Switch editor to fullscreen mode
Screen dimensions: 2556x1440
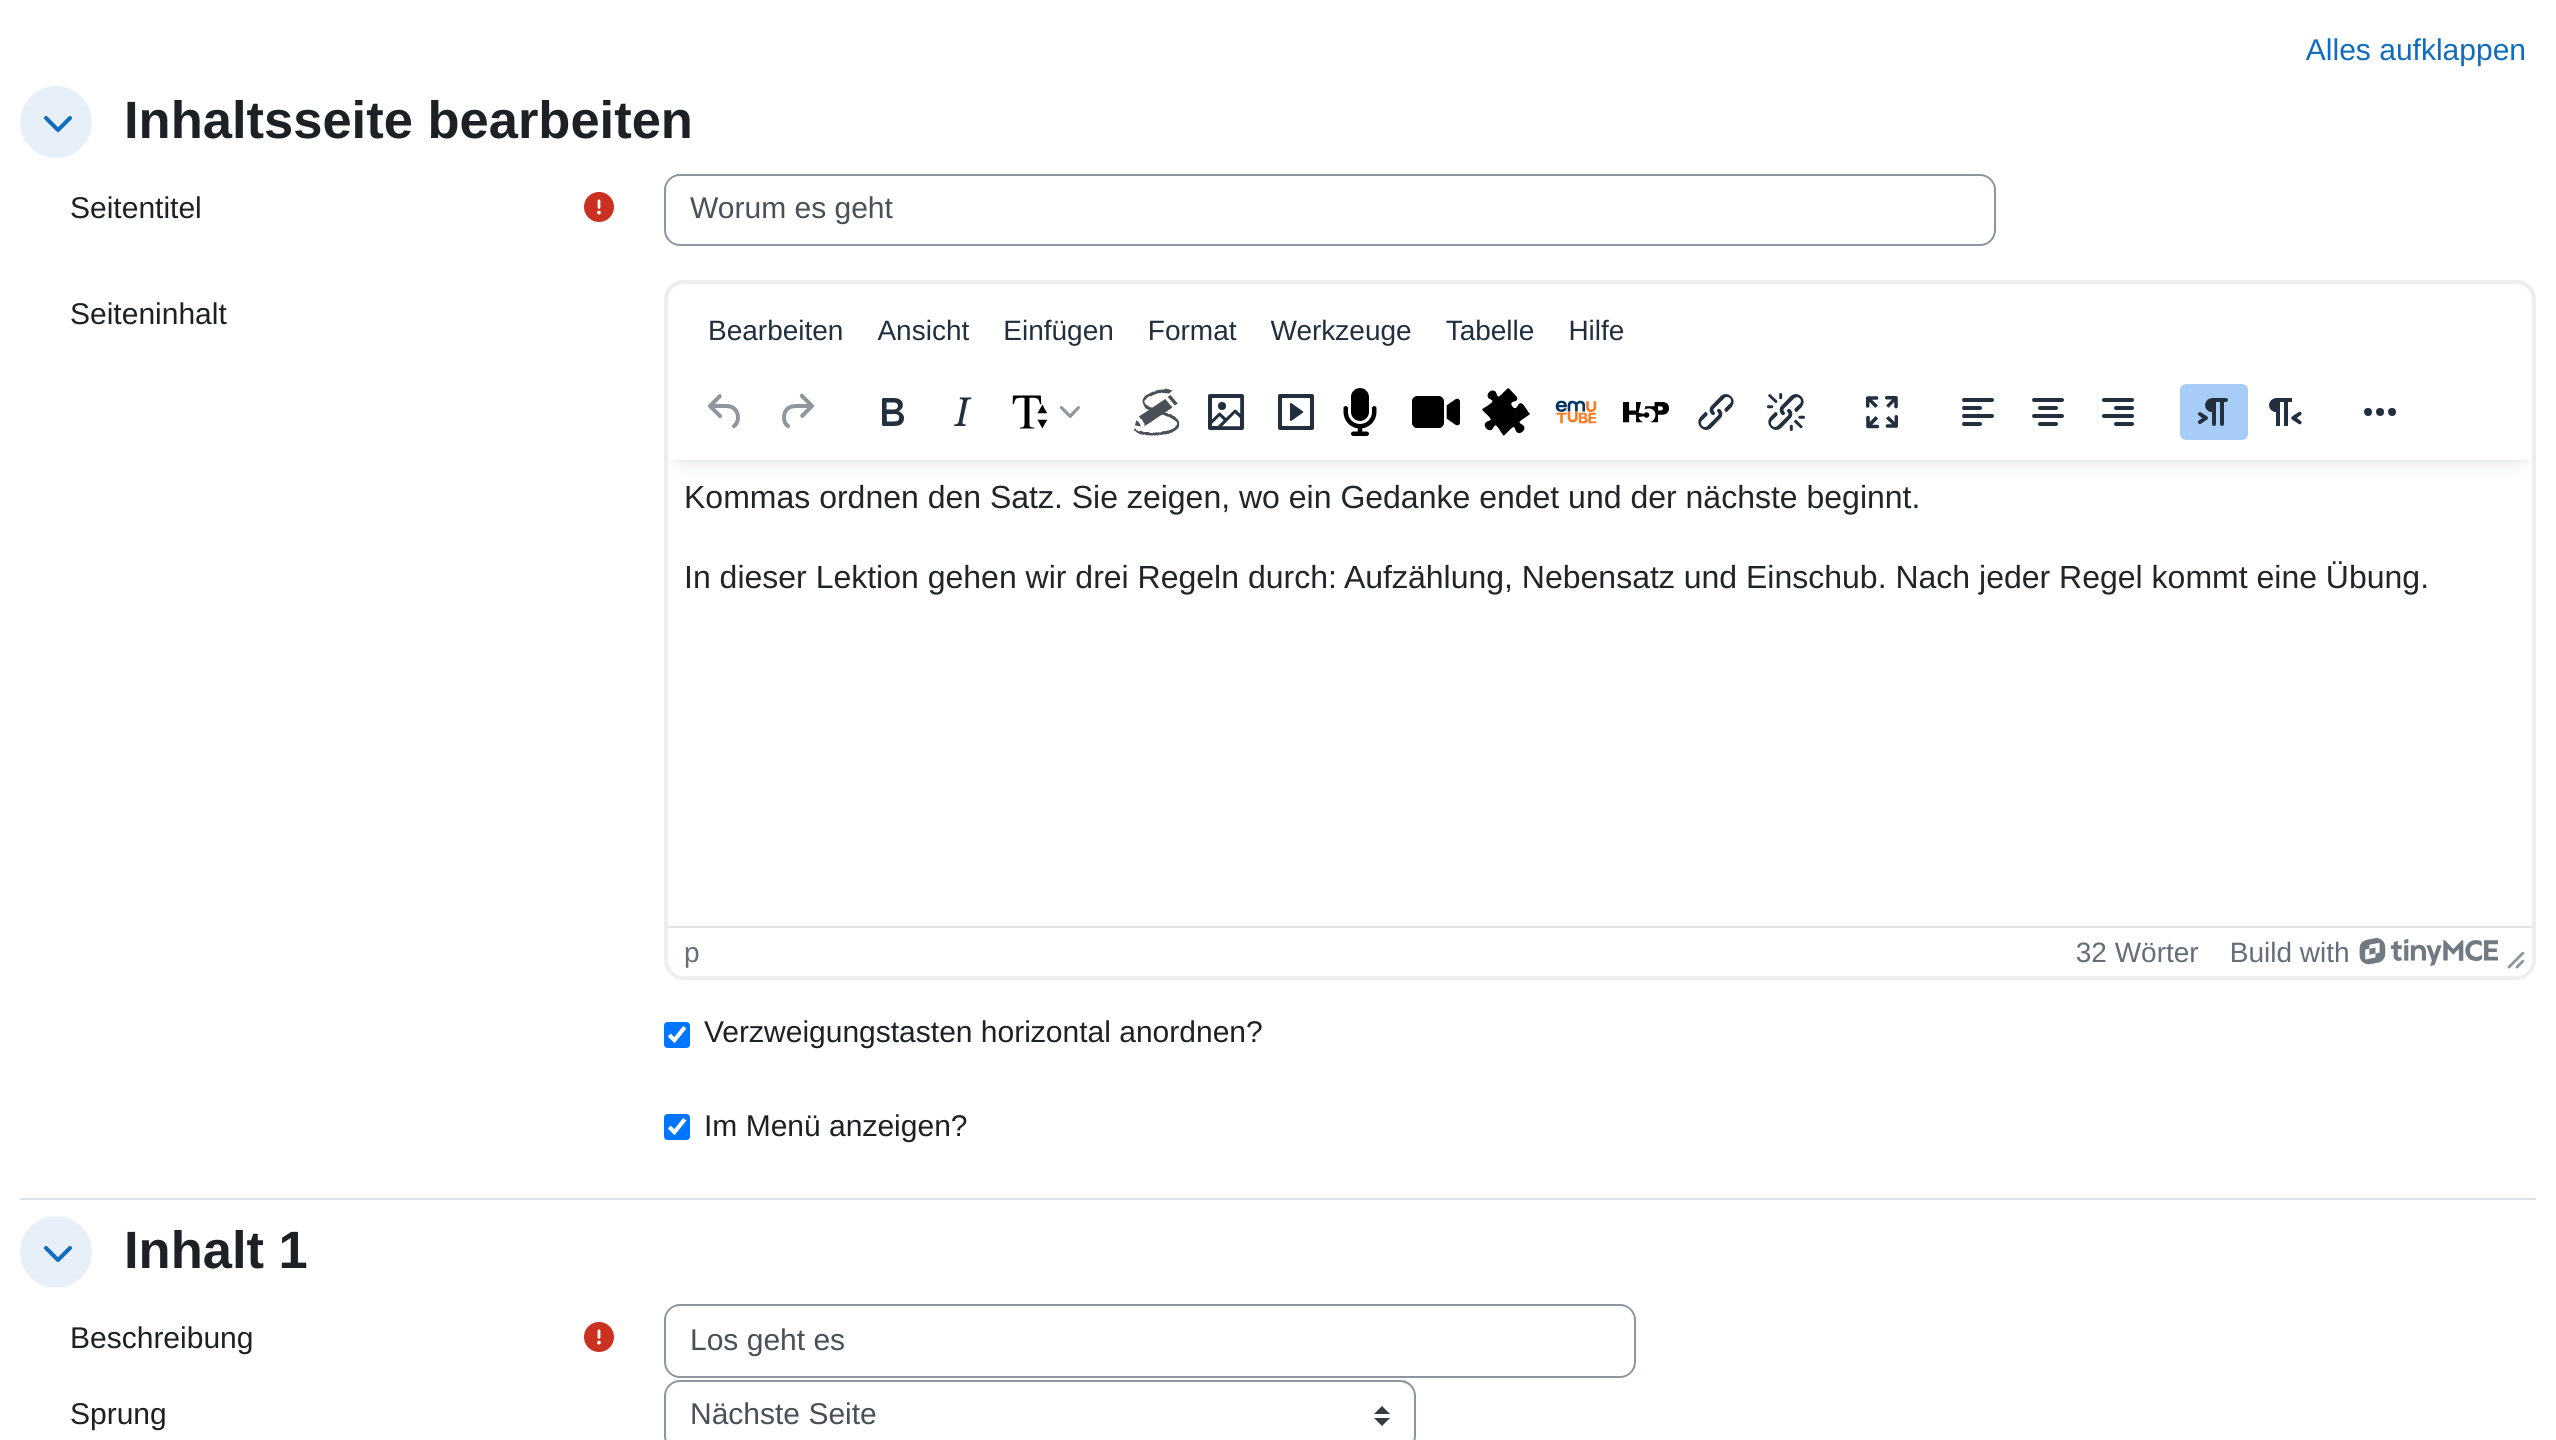[x=1882, y=412]
